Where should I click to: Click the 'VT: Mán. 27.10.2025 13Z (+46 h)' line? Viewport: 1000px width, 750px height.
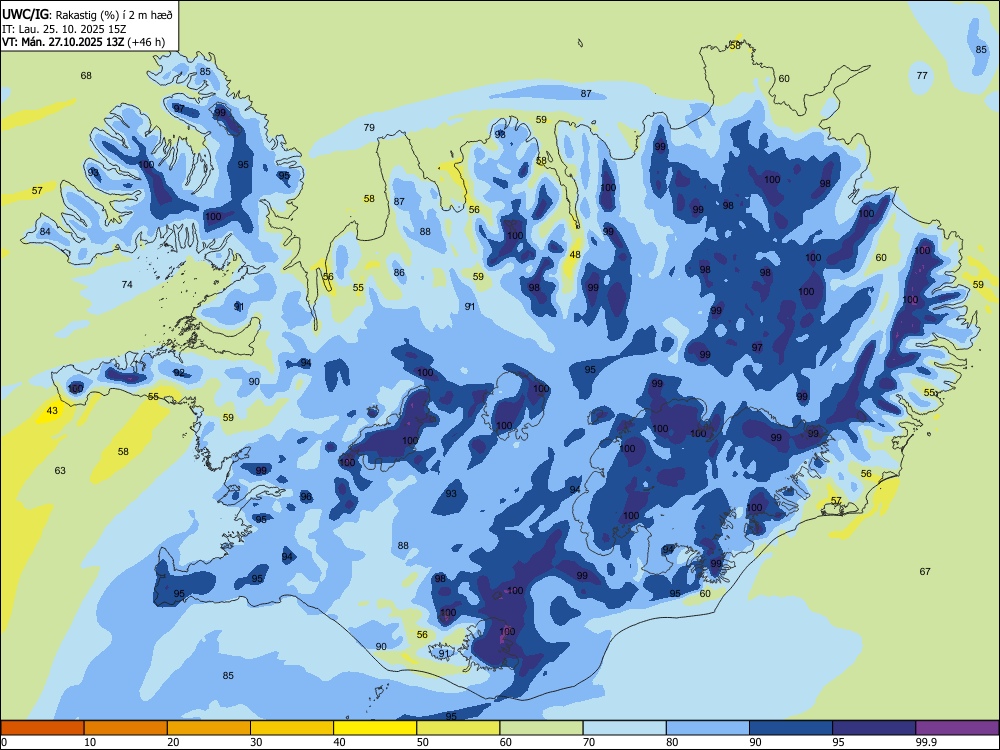coord(83,42)
